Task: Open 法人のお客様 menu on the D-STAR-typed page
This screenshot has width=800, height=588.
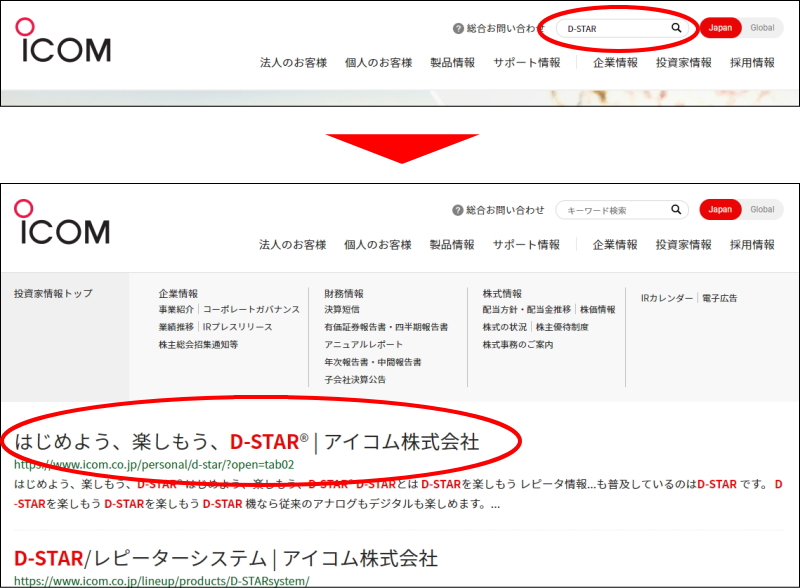Action: (x=293, y=63)
